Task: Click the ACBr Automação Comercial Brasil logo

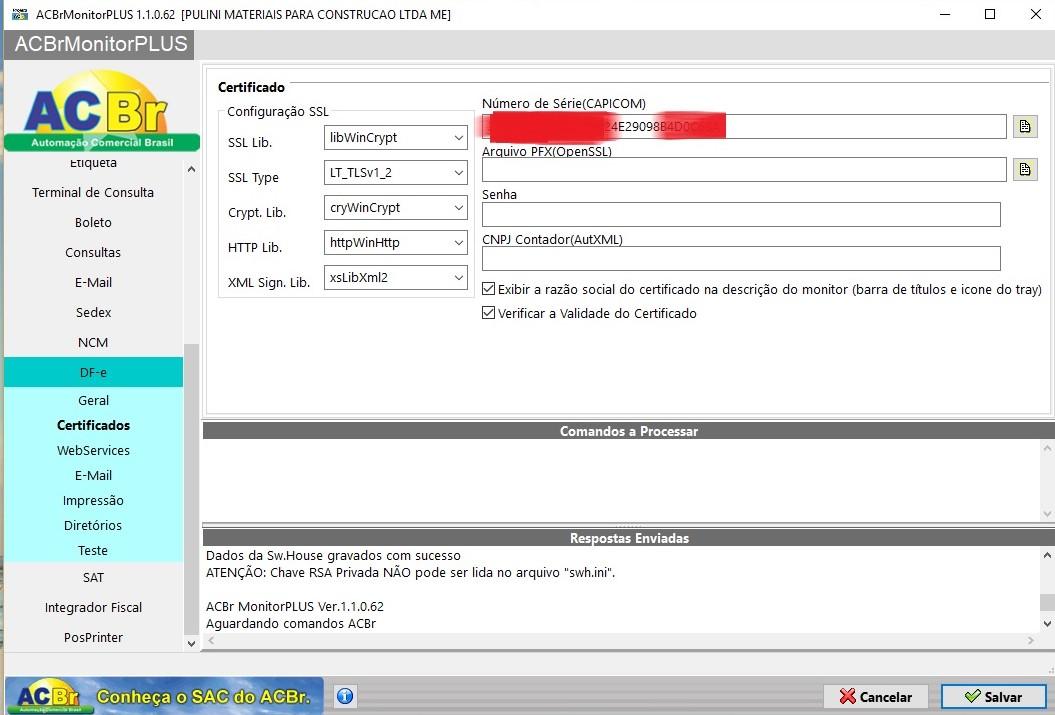Action: (x=102, y=111)
